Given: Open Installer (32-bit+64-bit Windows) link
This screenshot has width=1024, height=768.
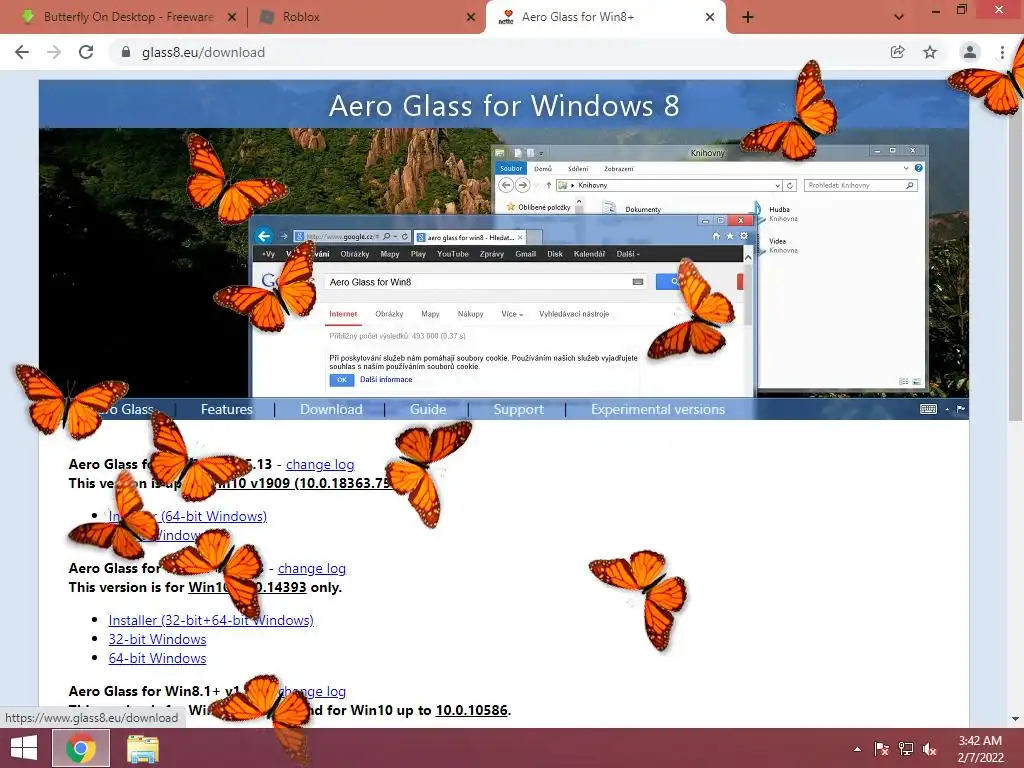Looking at the screenshot, I should (x=211, y=620).
